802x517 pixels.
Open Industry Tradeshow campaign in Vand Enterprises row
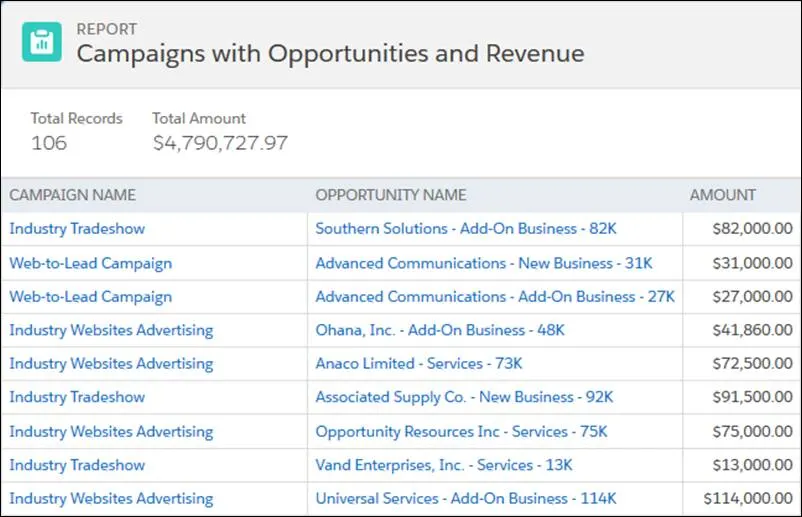(x=77, y=465)
